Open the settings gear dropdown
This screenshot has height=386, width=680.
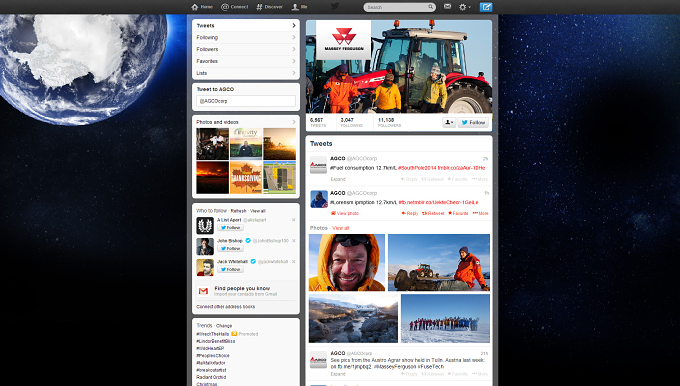point(464,7)
